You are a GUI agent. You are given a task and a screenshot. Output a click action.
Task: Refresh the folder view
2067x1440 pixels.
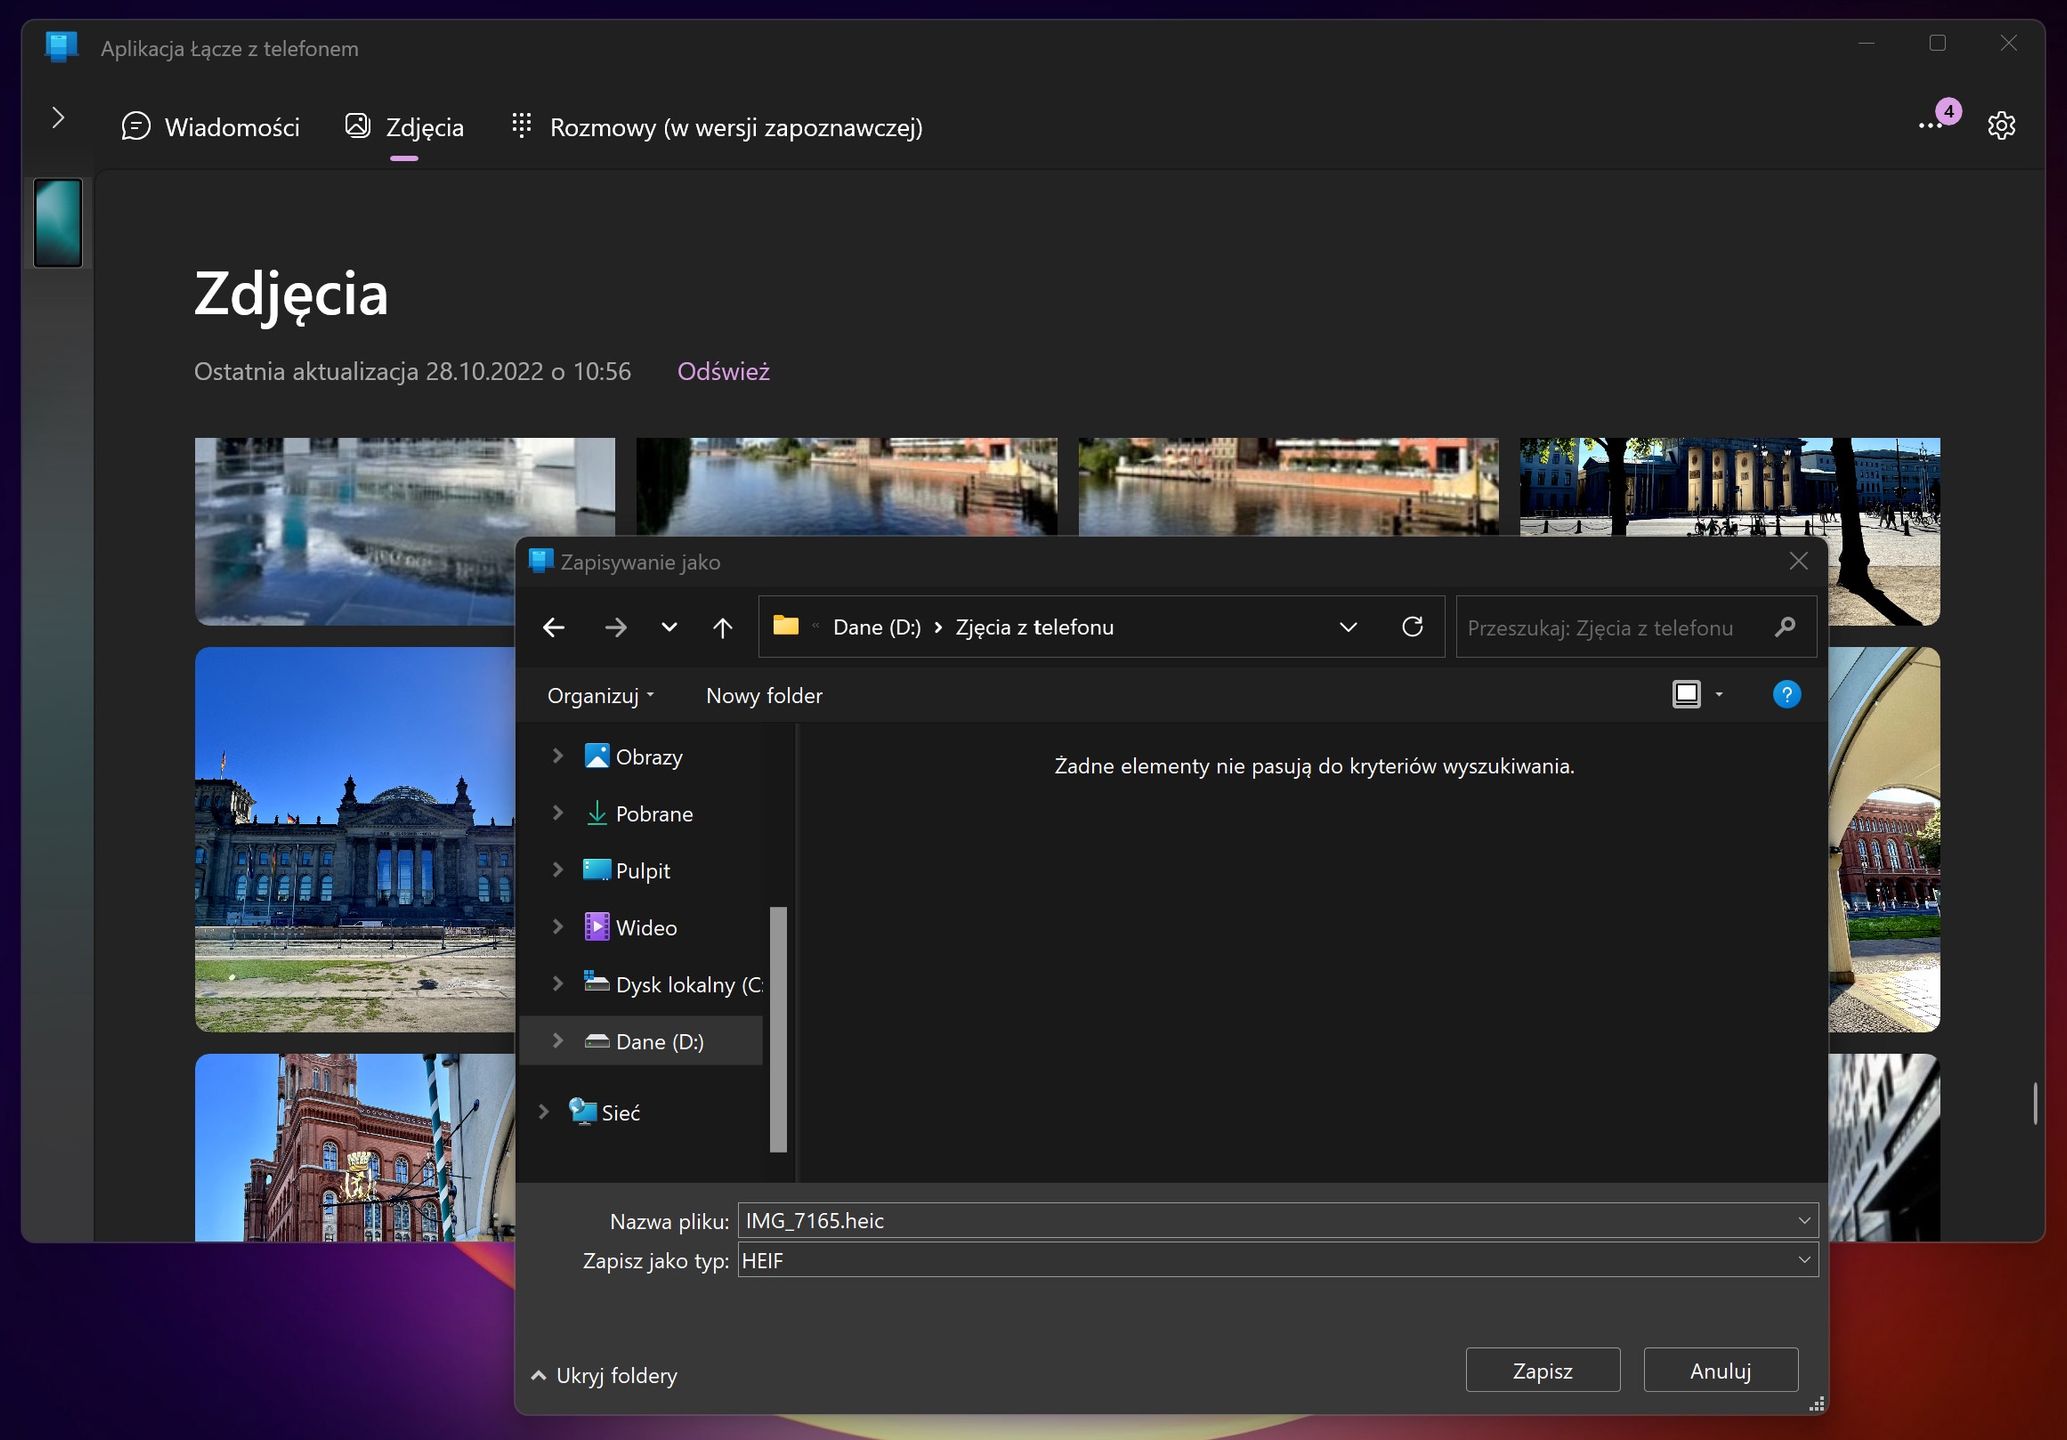(x=1412, y=626)
